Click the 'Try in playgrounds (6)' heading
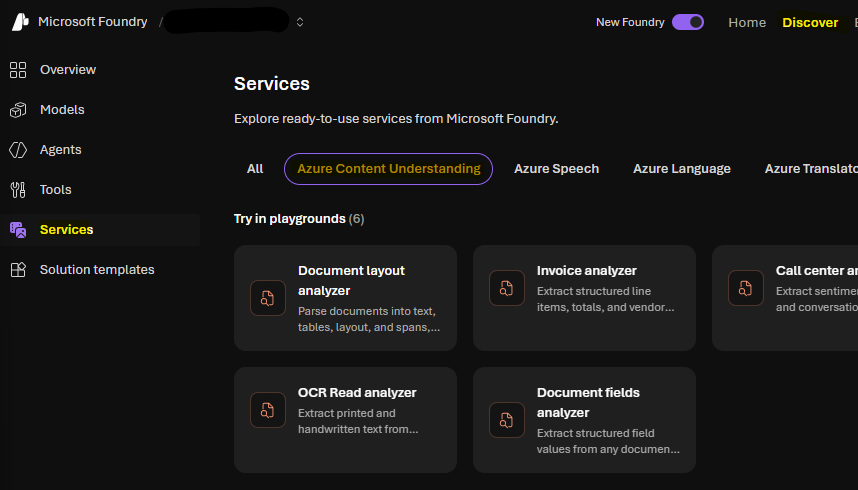Viewport: 858px width, 490px height. click(299, 218)
